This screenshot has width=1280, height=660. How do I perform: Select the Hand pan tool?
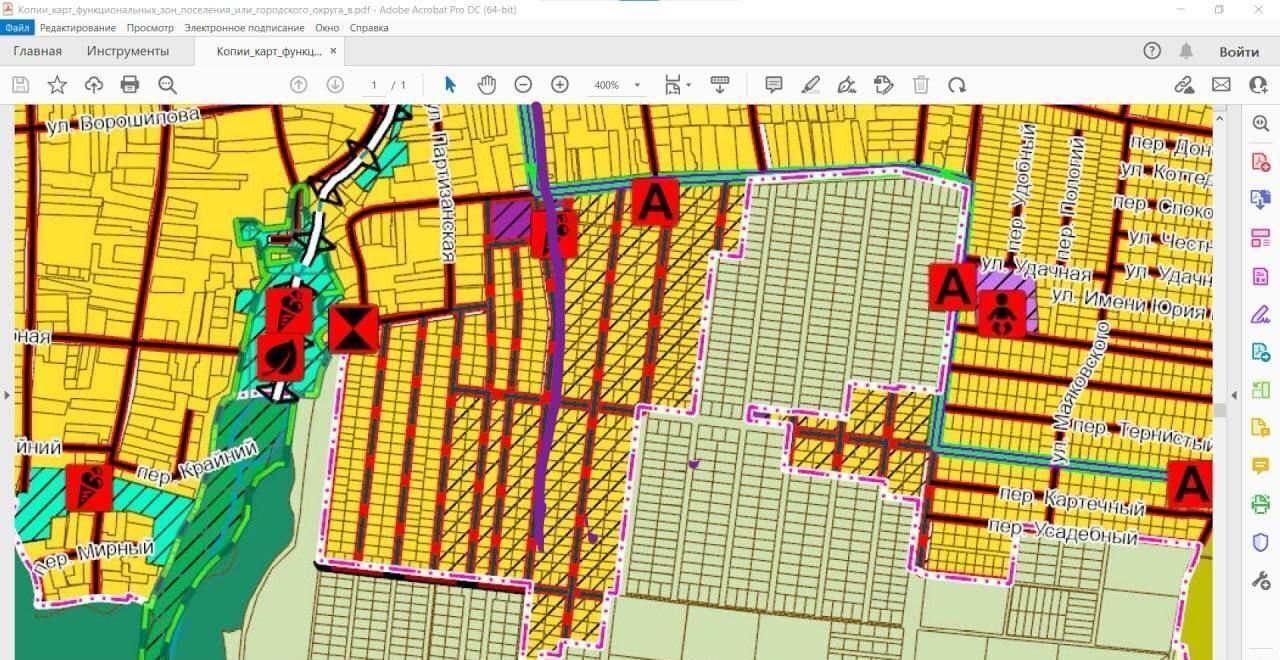(487, 85)
